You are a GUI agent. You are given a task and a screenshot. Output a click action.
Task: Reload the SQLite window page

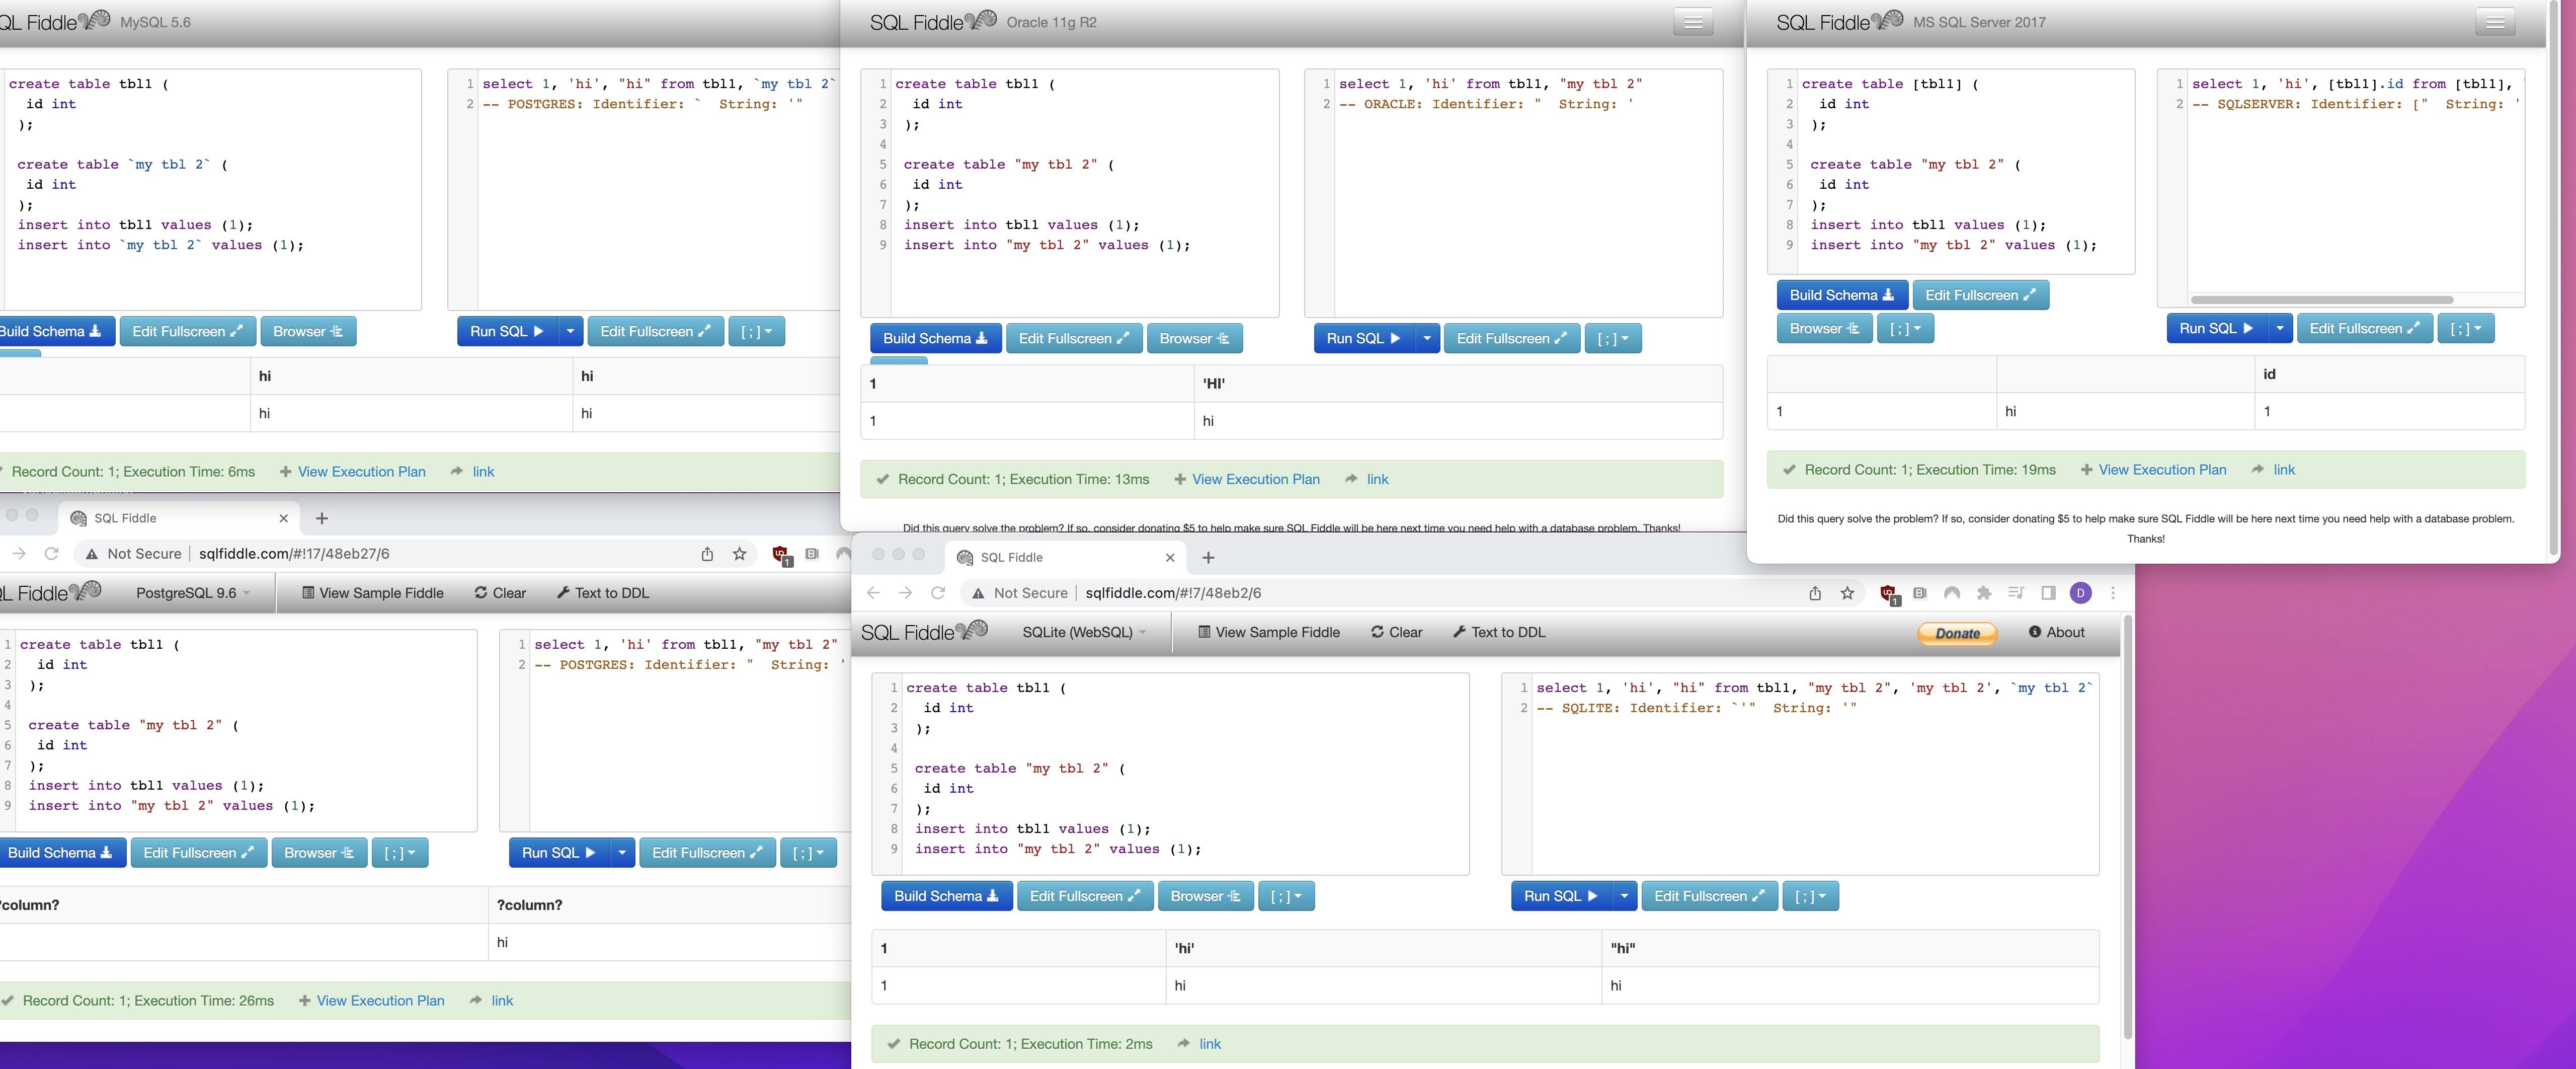[x=938, y=593]
